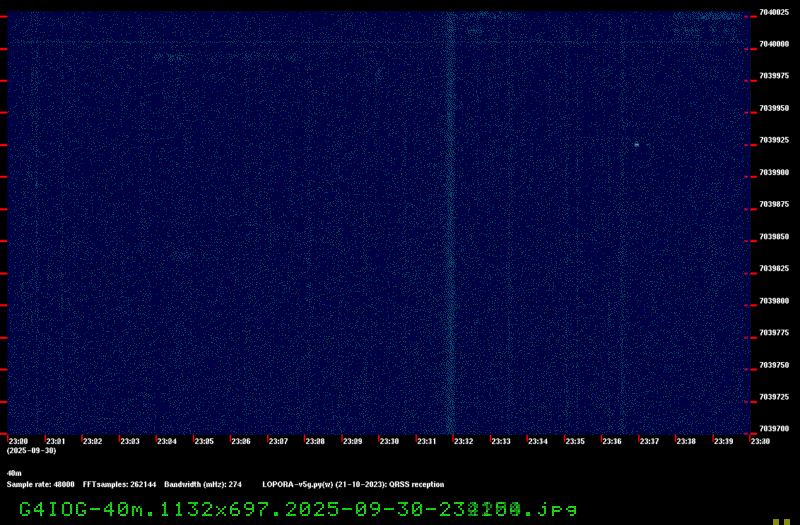Select the Sample rate: 48000 text
The image size is (800, 525).
coord(40,484)
